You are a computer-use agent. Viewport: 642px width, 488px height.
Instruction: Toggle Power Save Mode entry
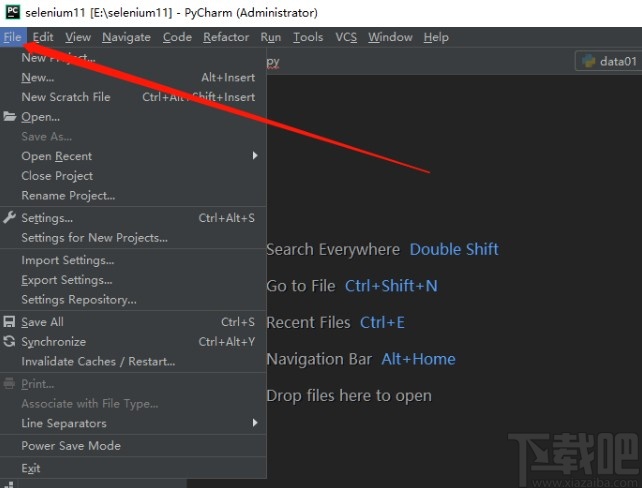[x=133, y=445]
